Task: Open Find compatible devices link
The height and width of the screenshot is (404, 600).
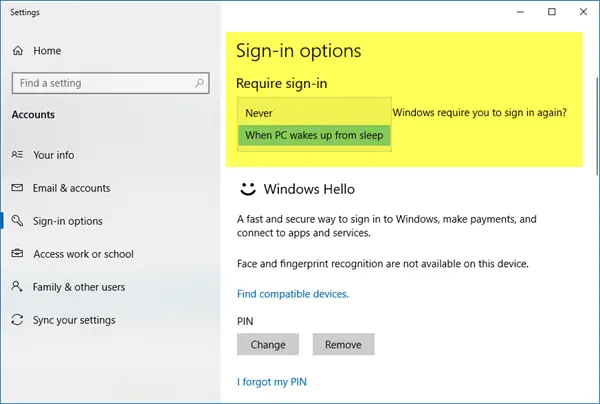Action: pyautogui.click(x=293, y=294)
